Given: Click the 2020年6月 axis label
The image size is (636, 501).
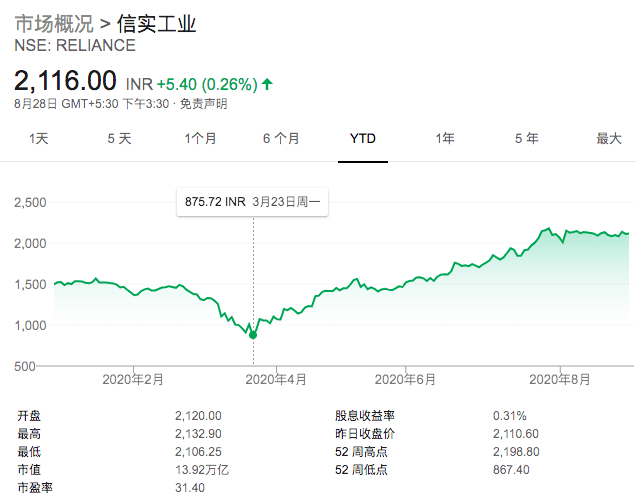Looking at the screenshot, I should coord(405,380).
